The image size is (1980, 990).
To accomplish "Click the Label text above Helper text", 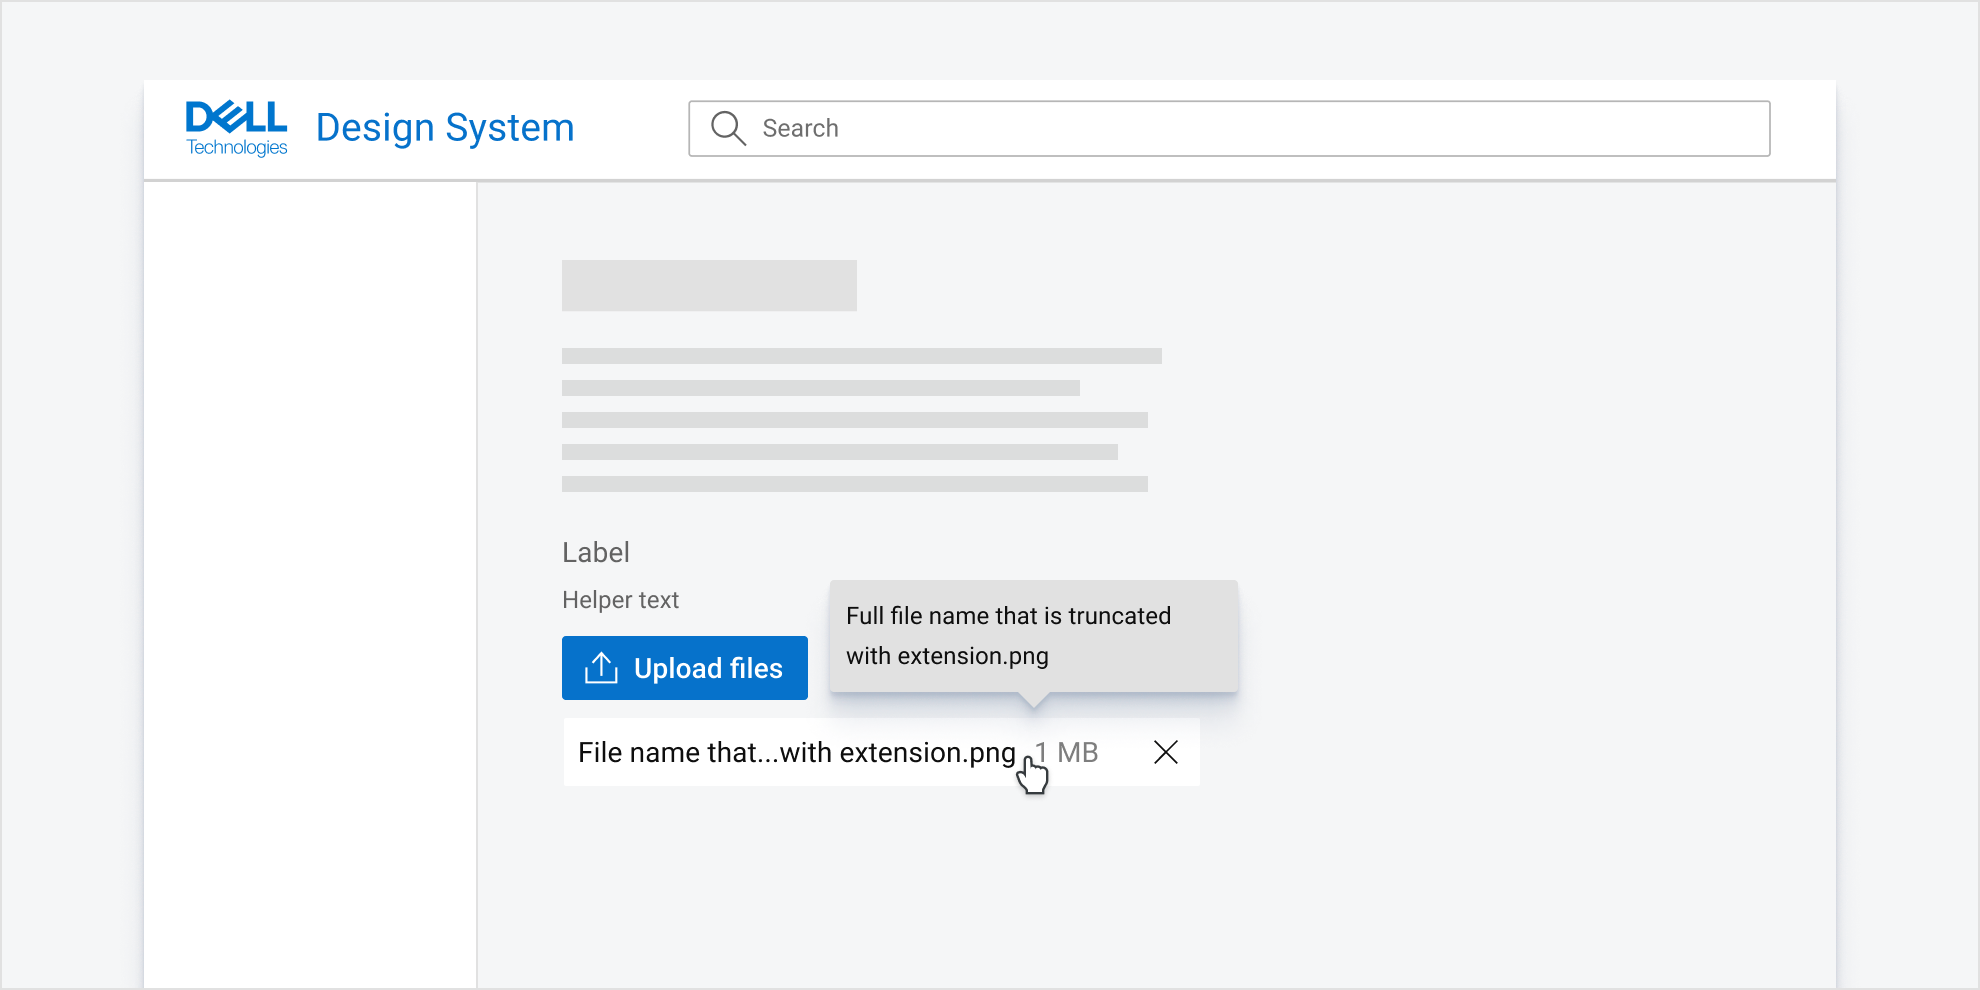I will coord(595,551).
